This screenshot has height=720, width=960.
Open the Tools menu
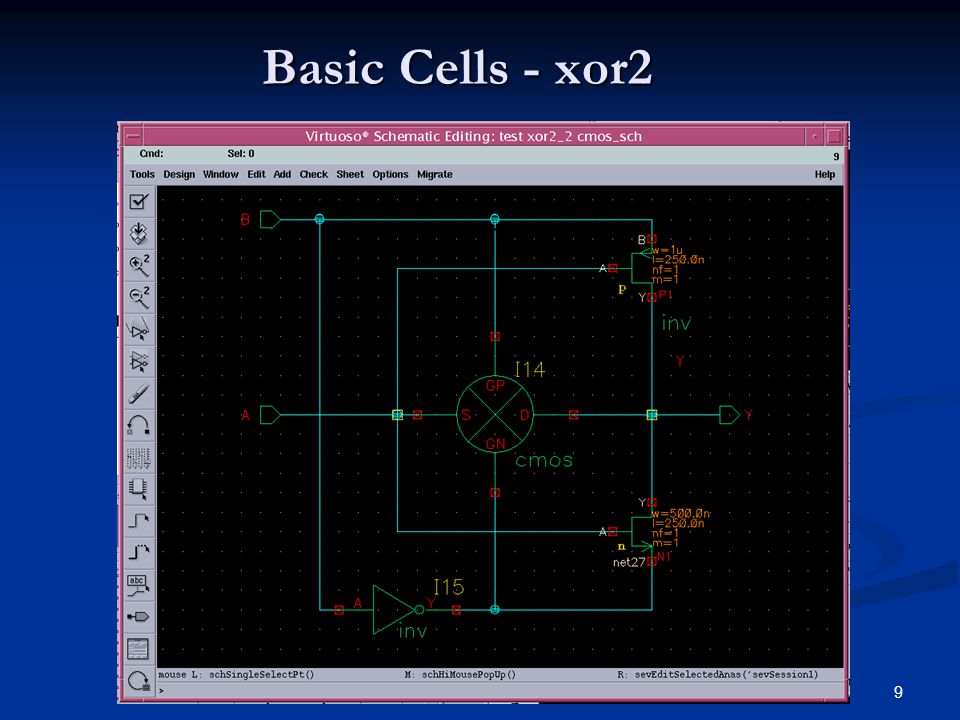point(142,174)
